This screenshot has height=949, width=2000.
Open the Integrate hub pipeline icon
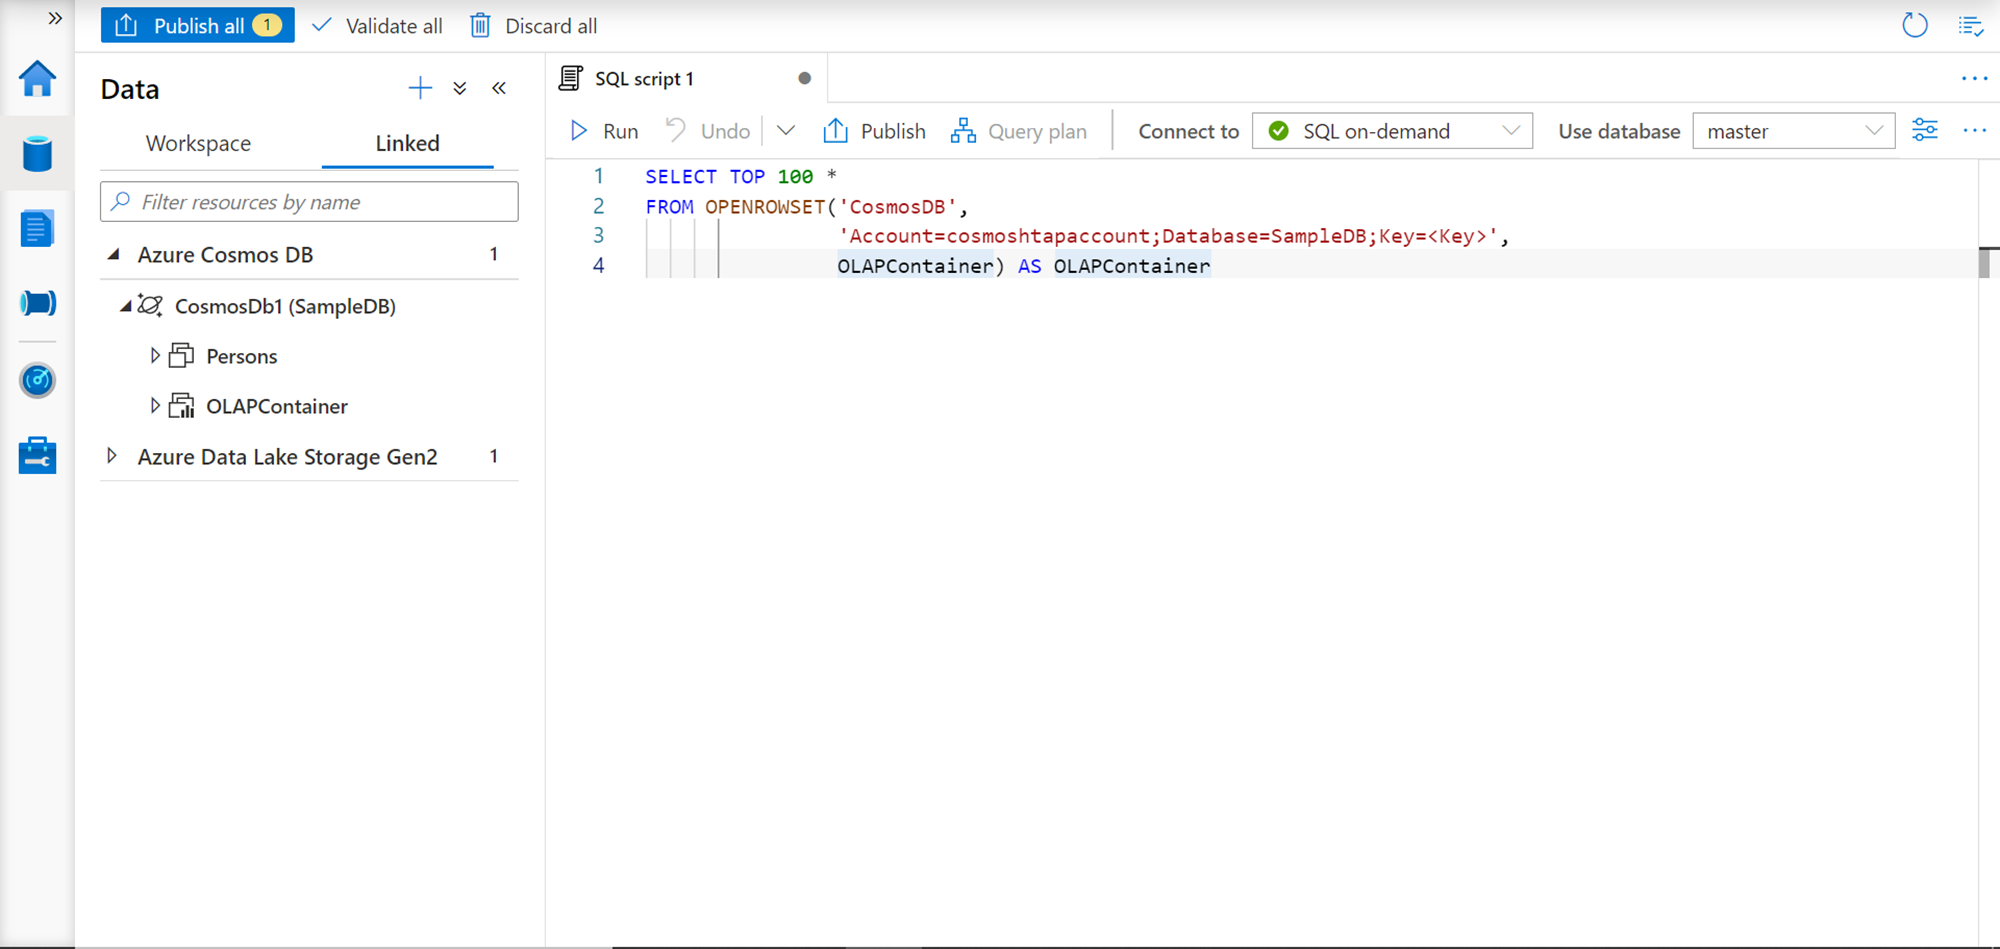click(x=38, y=303)
